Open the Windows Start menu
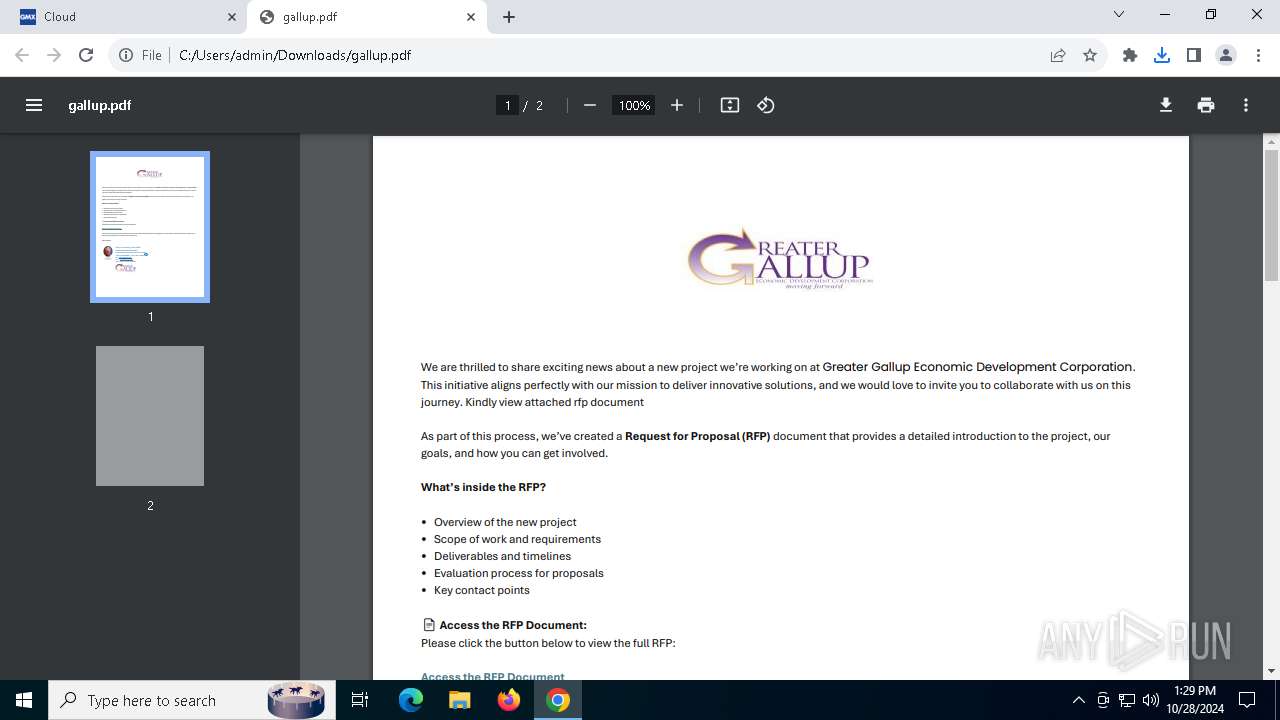Viewport: 1280px width, 720px height. pyautogui.click(x=24, y=700)
